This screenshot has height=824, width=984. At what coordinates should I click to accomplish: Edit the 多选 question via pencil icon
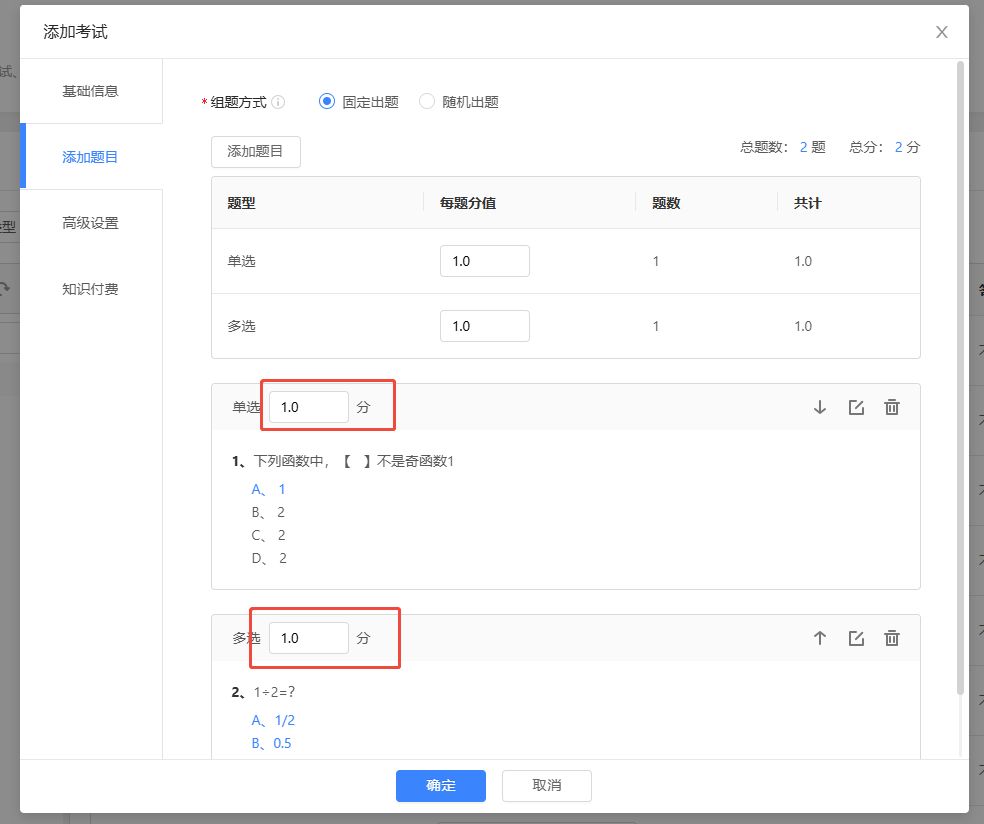click(x=856, y=638)
